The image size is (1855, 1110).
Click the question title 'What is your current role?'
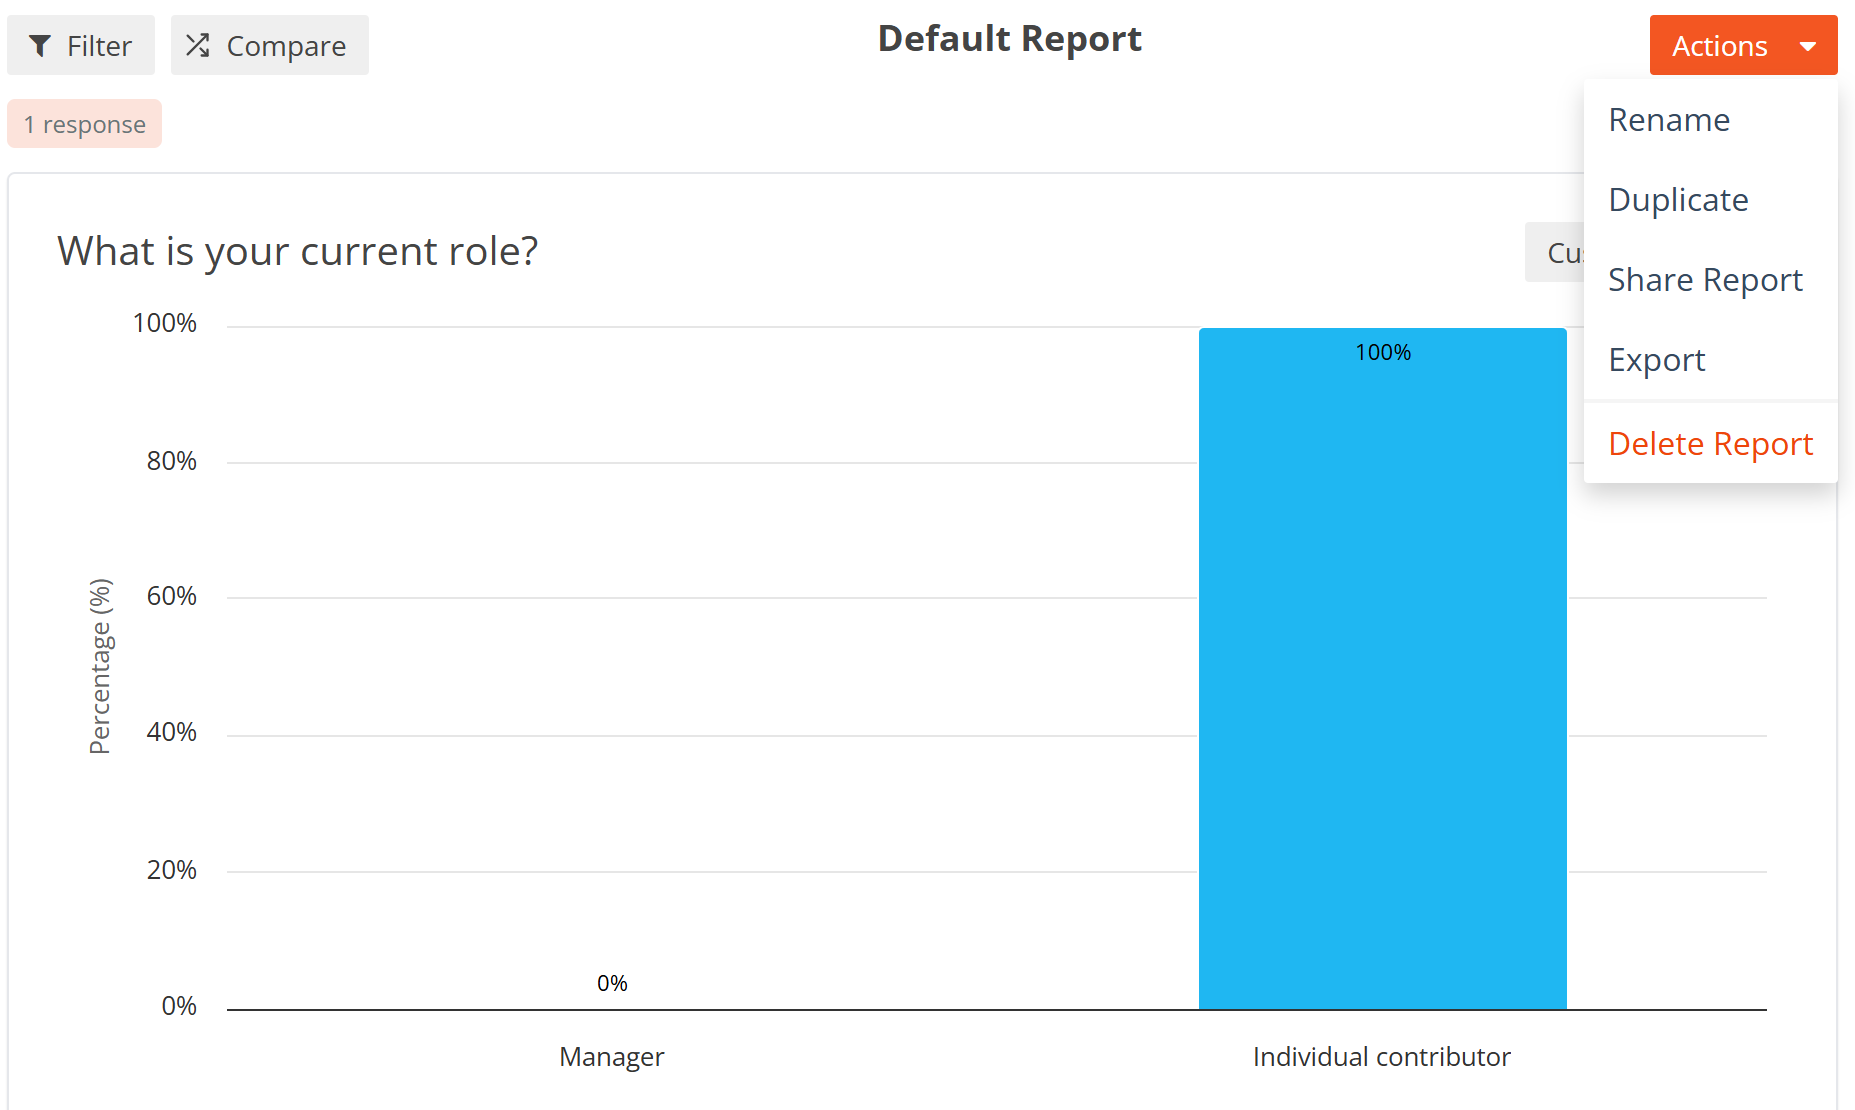(x=298, y=251)
